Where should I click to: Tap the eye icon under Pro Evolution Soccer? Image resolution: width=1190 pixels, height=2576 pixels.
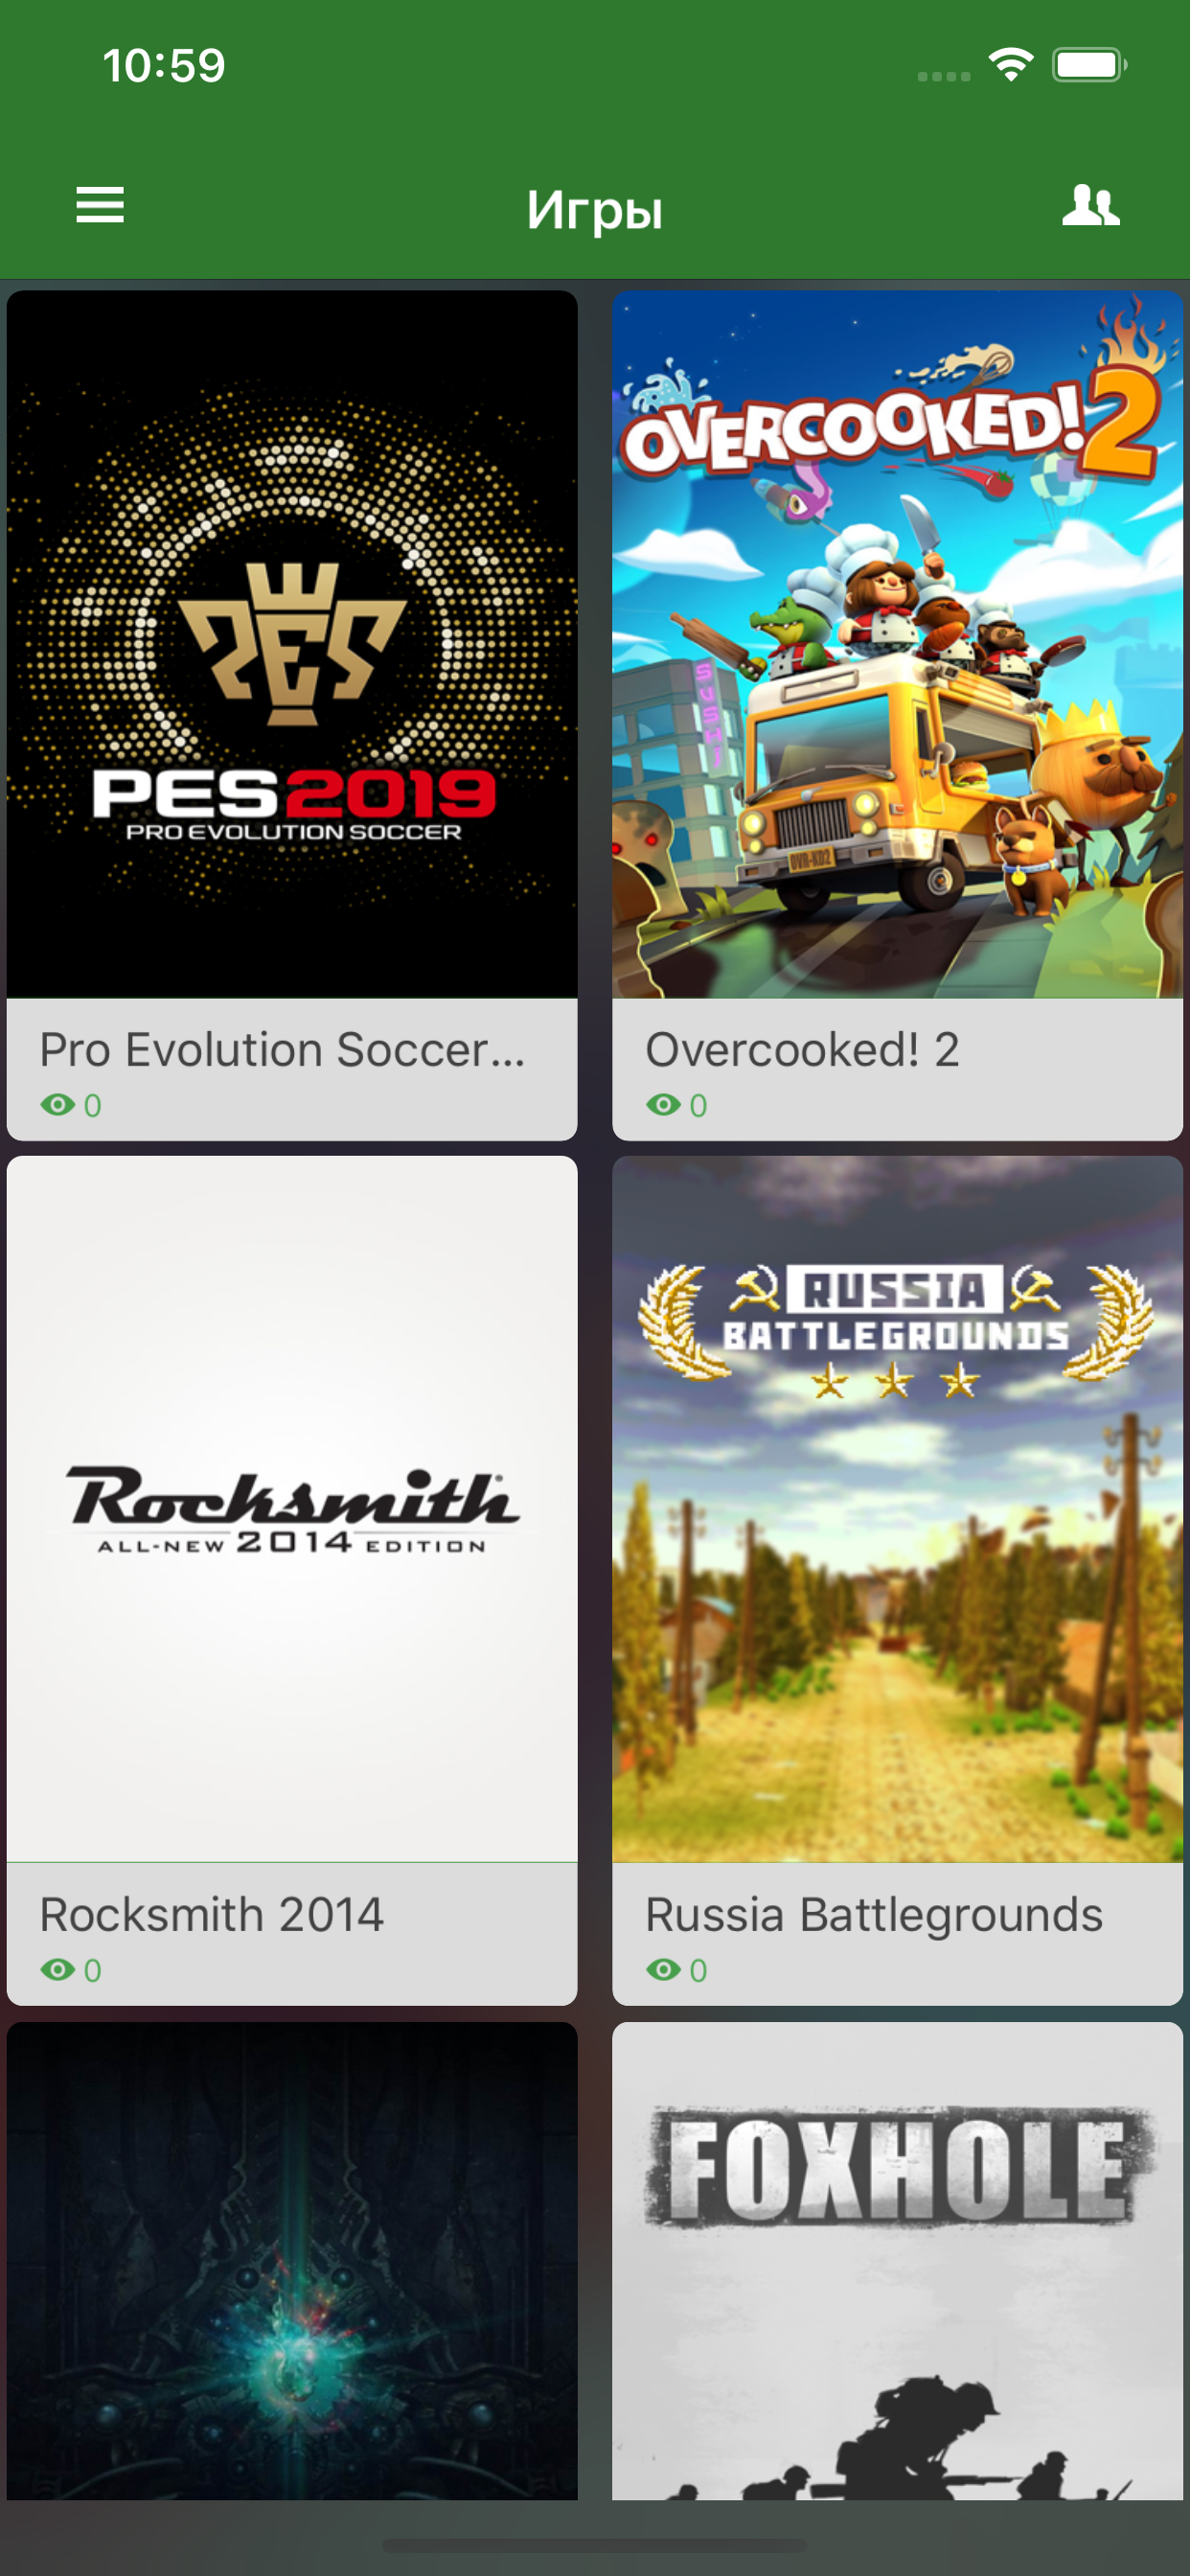tap(58, 1105)
